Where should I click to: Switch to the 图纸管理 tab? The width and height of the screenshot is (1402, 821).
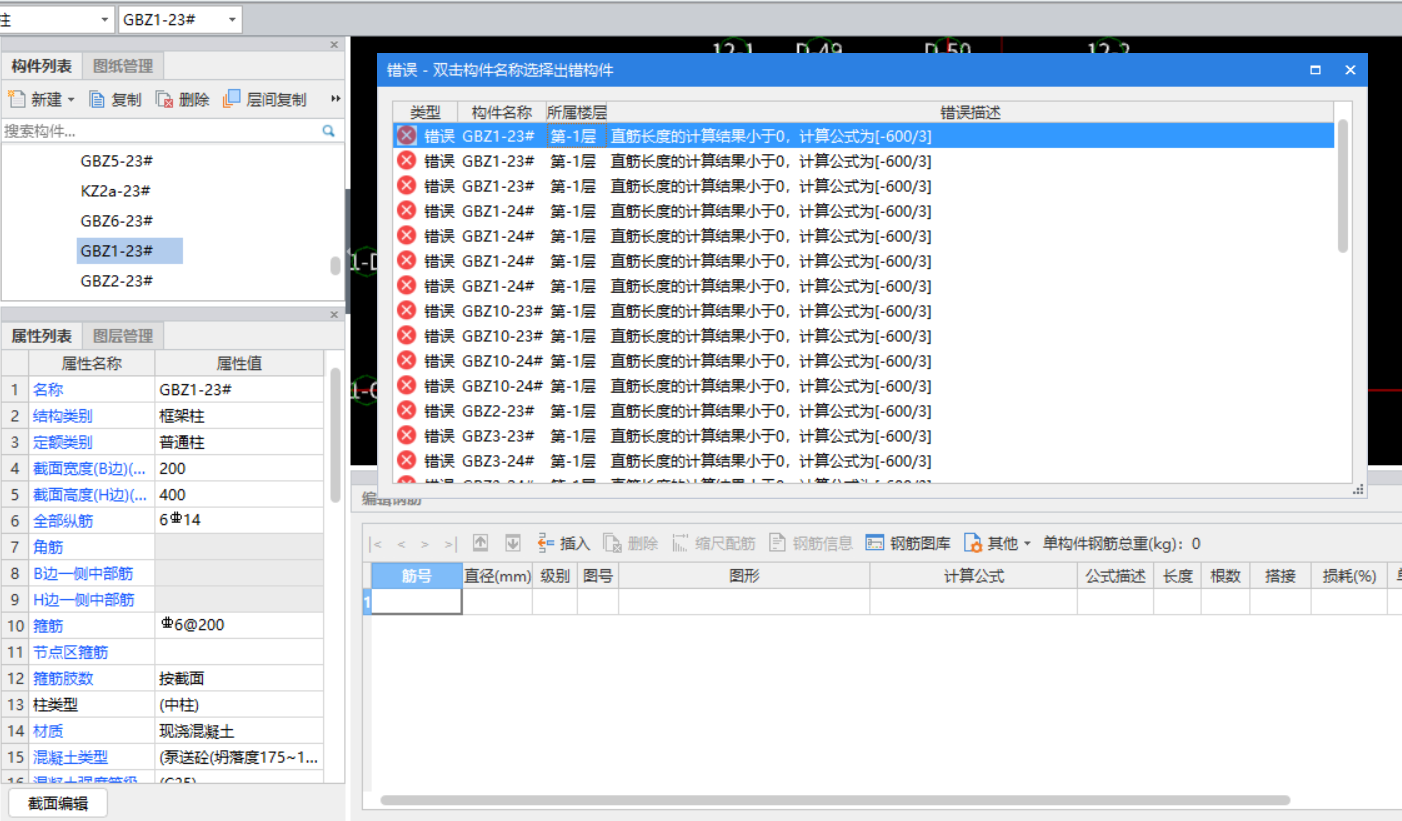click(x=123, y=66)
